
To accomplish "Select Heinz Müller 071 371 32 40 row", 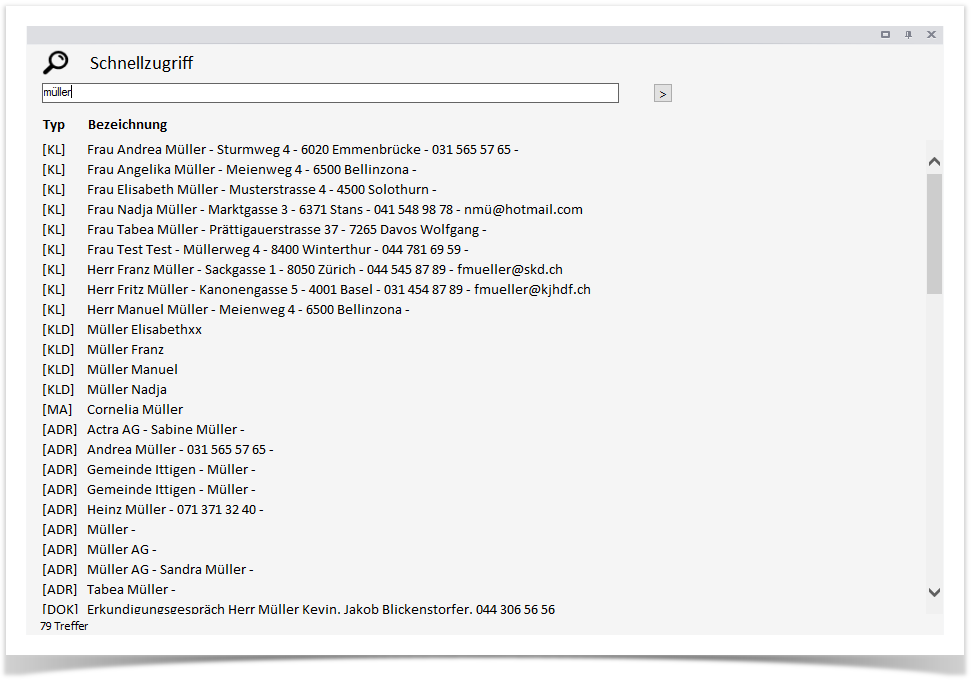I will [x=175, y=509].
